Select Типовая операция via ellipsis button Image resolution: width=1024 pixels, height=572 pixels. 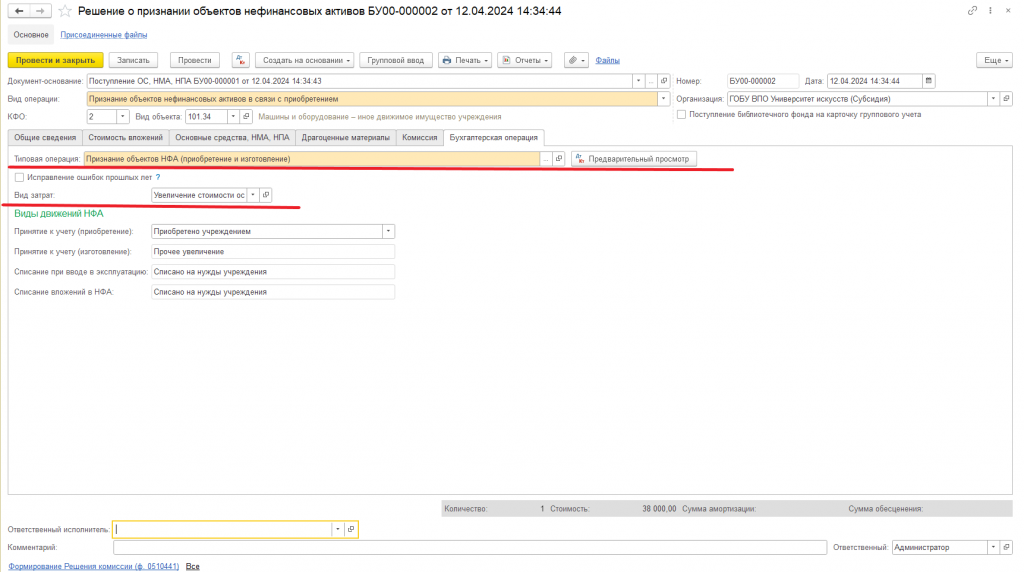(x=546, y=159)
